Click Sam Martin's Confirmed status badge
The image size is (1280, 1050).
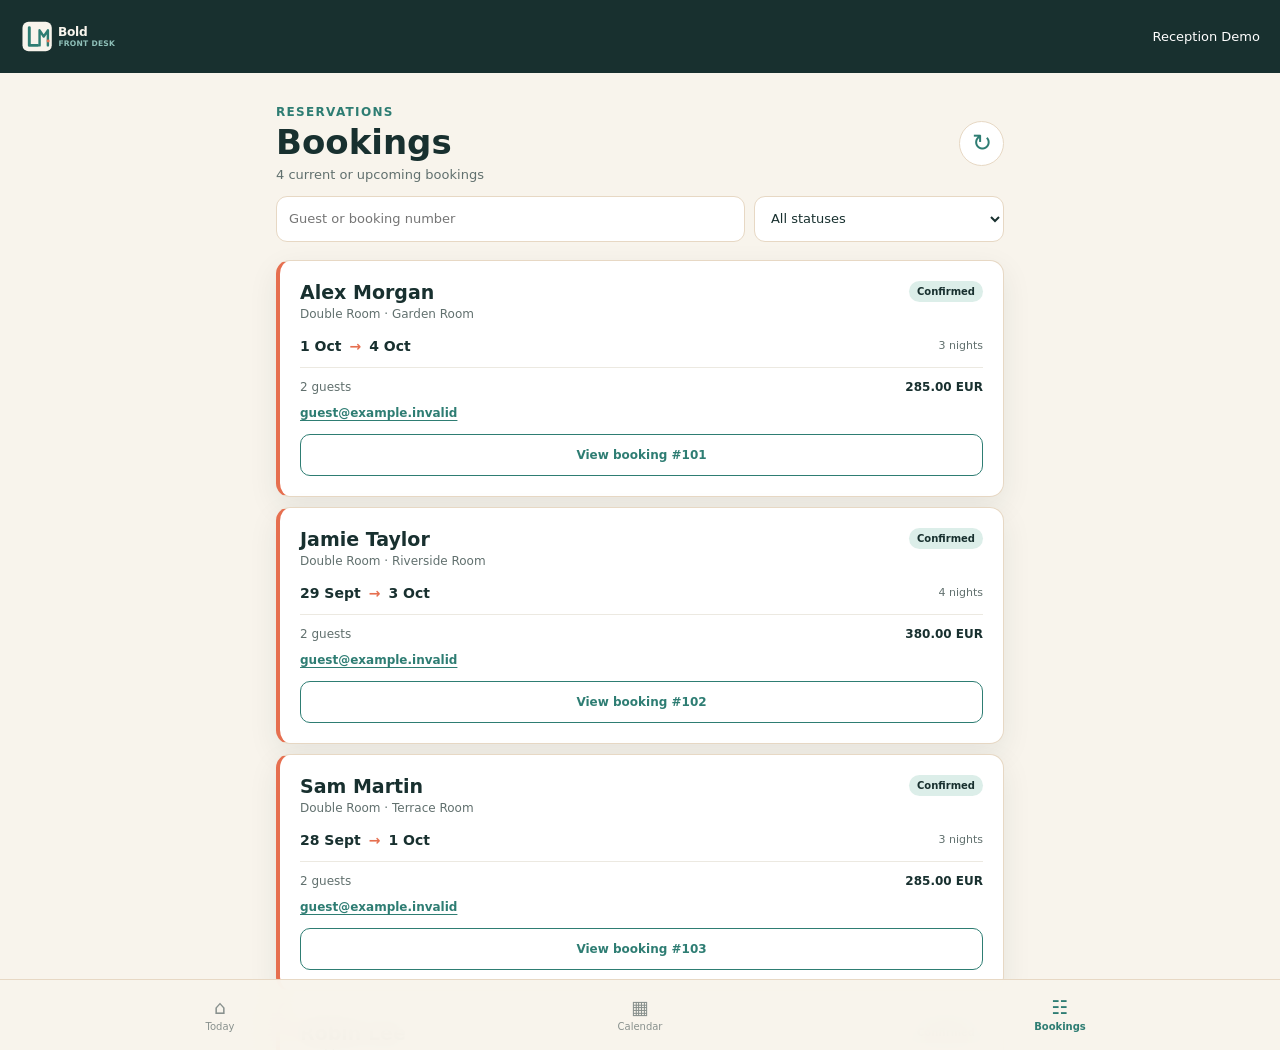[x=946, y=786]
